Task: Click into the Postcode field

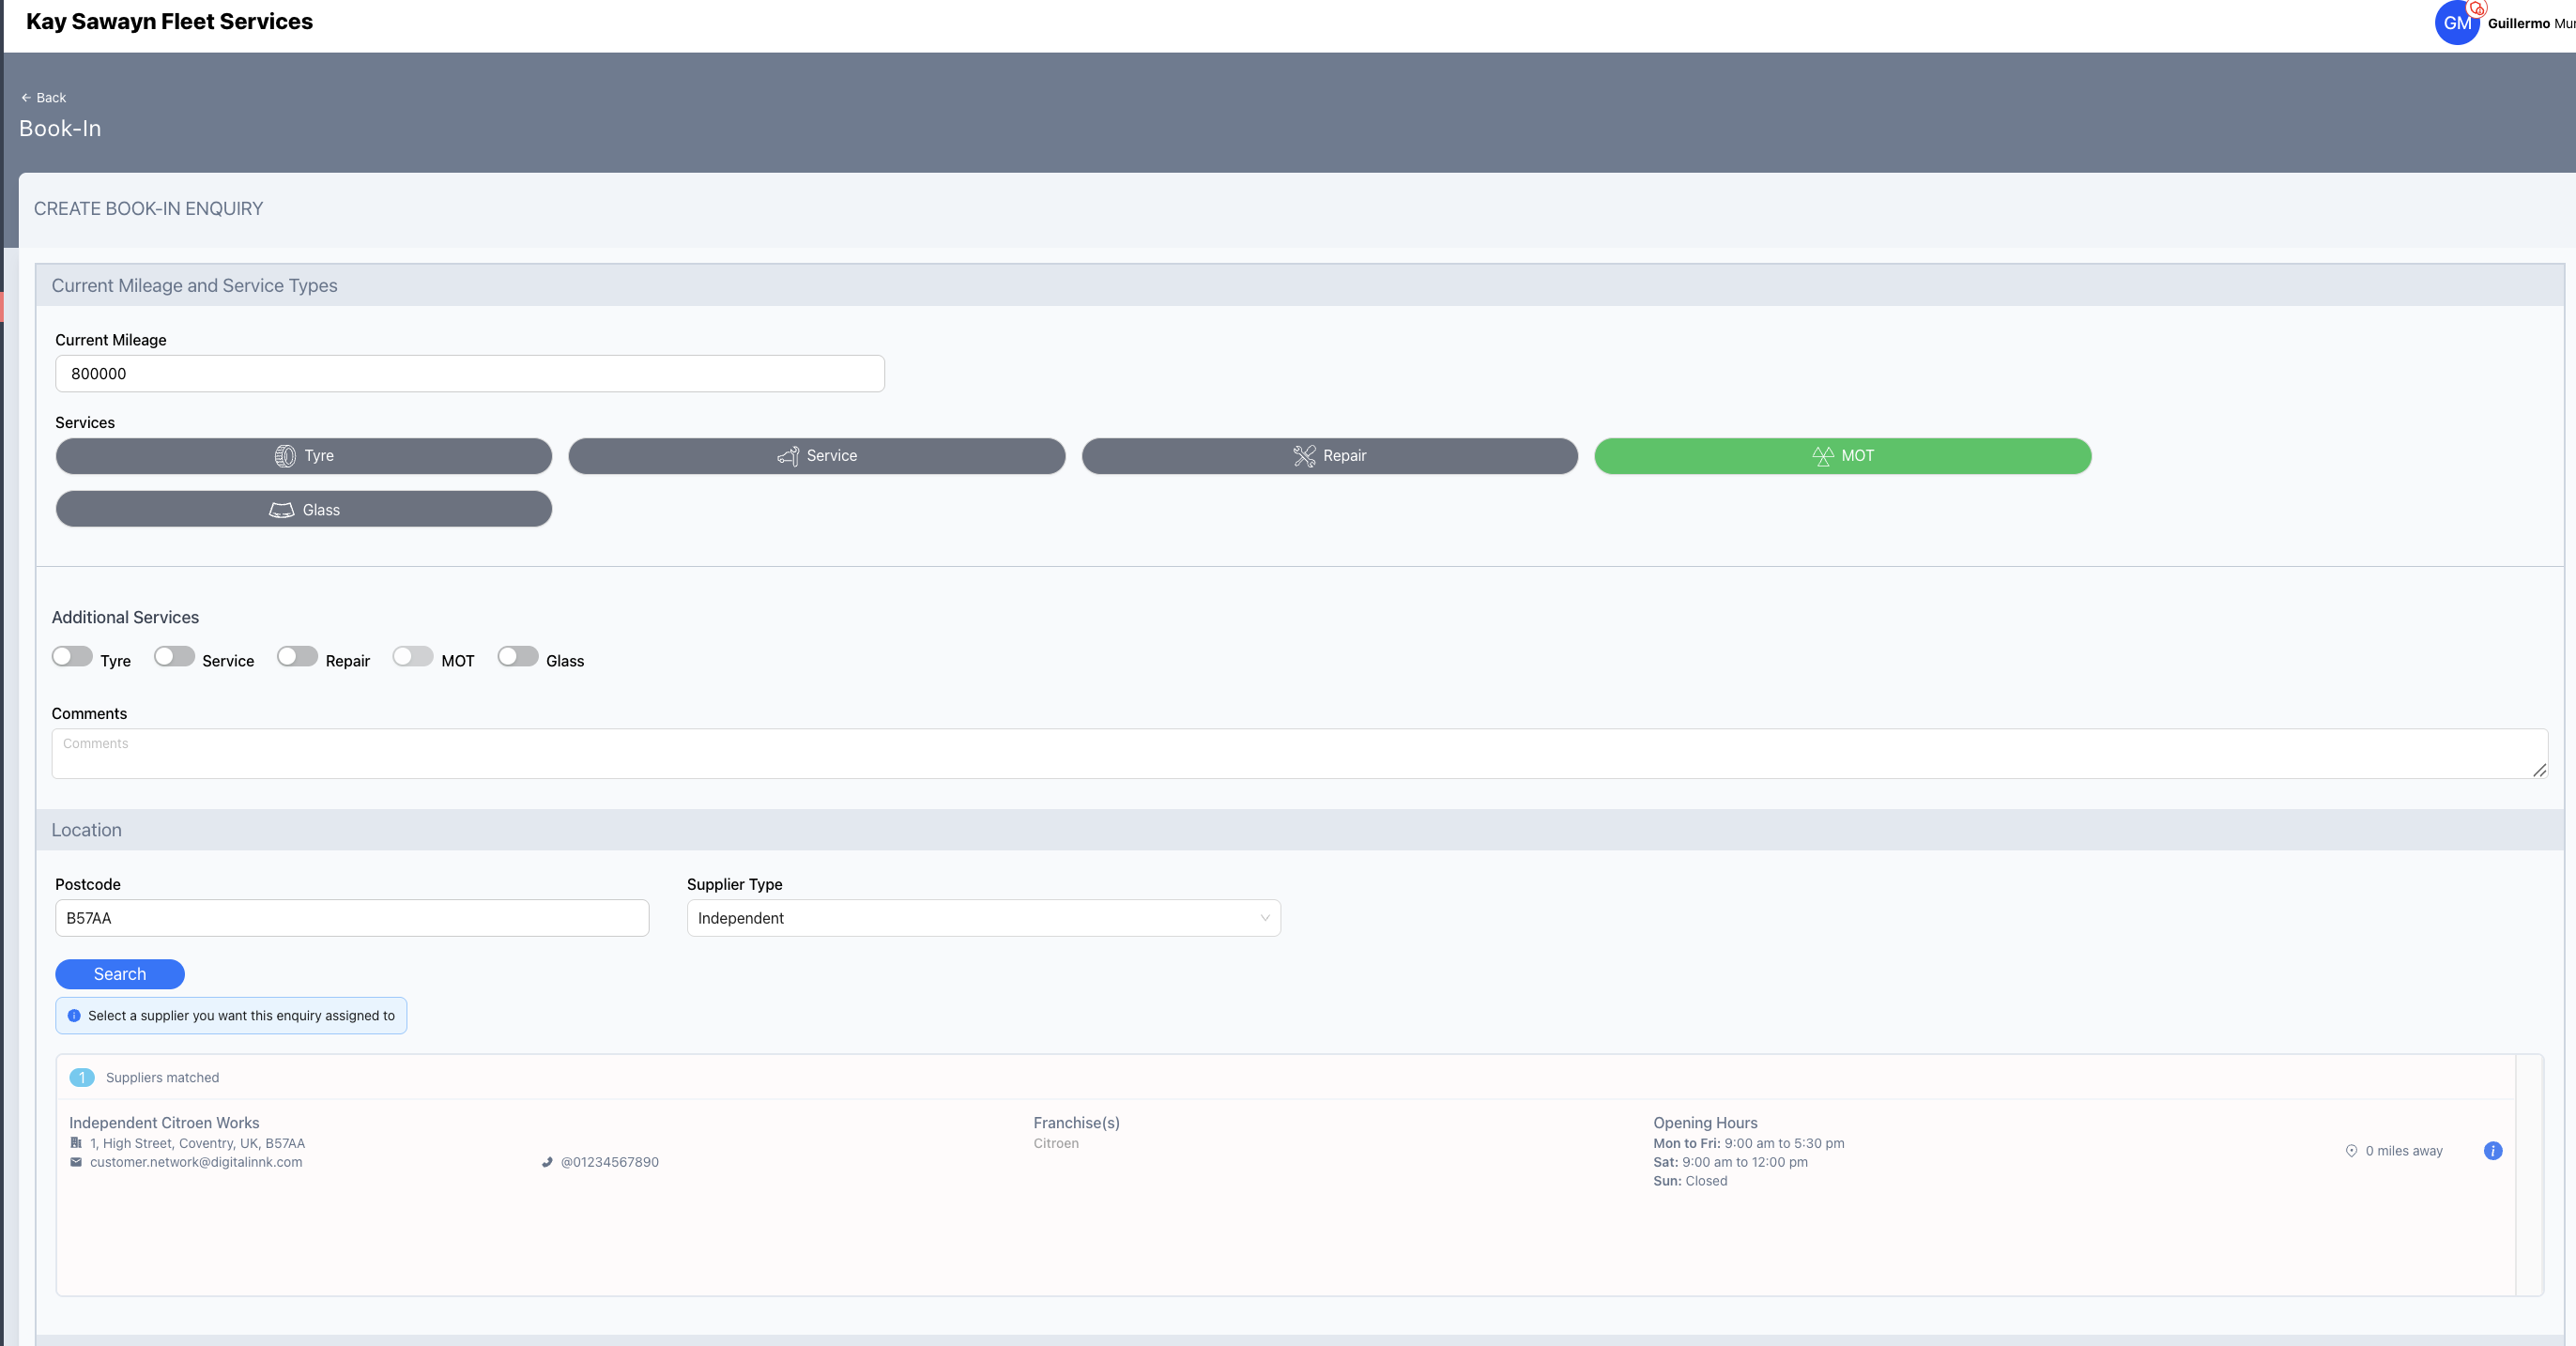Action: tap(352, 918)
